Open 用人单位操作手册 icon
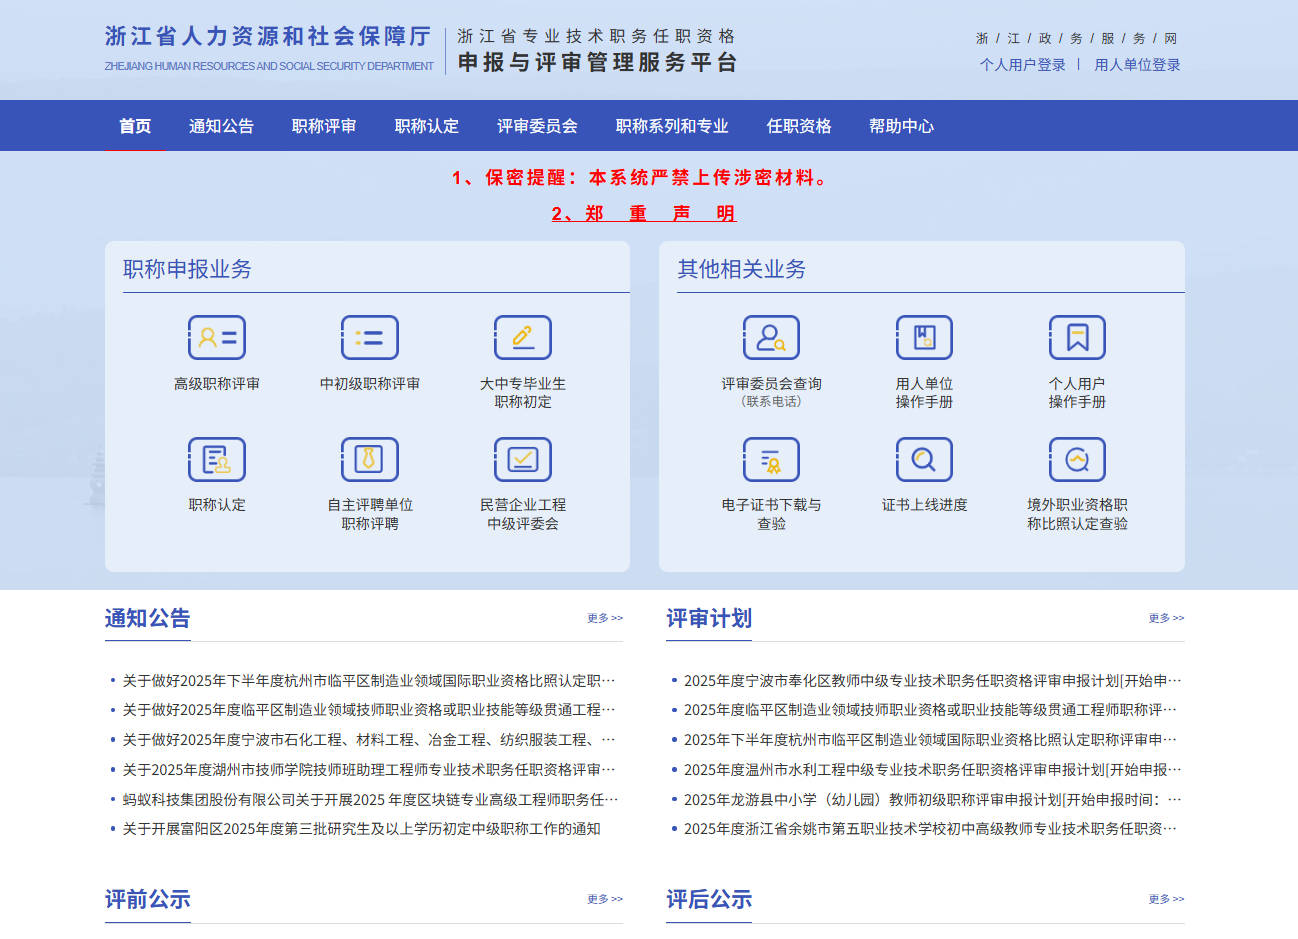 click(x=924, y=338)
